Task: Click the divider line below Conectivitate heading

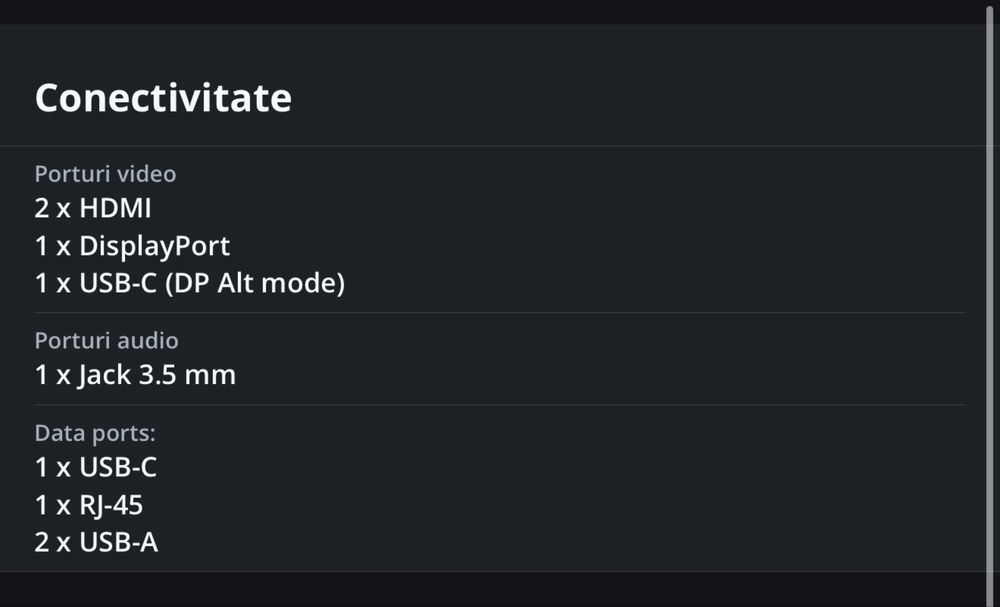Action: (500, 146)
